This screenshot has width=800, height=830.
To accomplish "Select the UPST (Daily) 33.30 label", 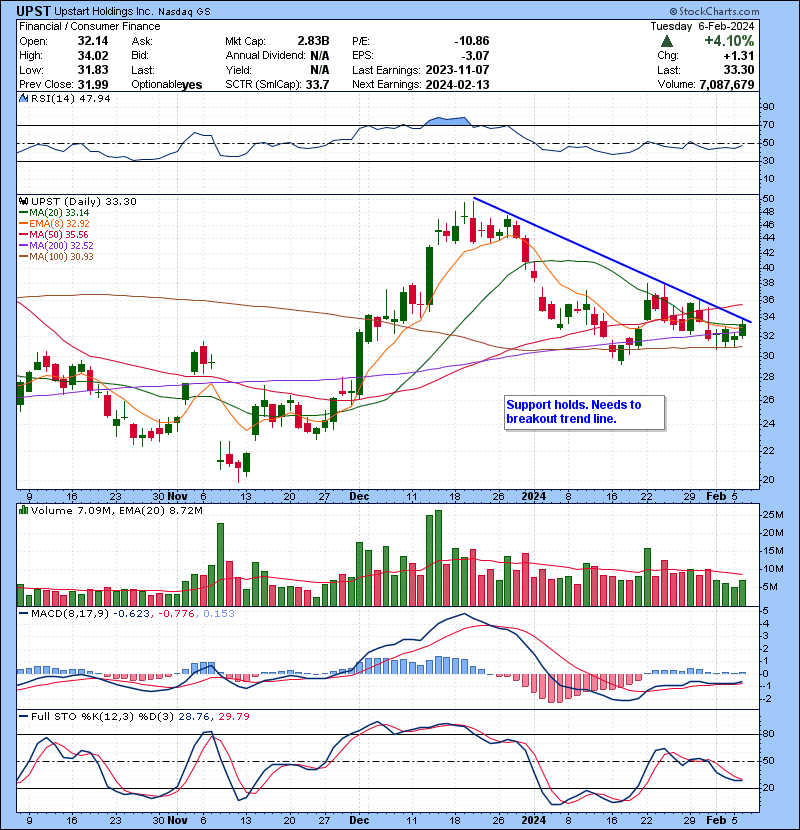I will [x=84, y=202].
